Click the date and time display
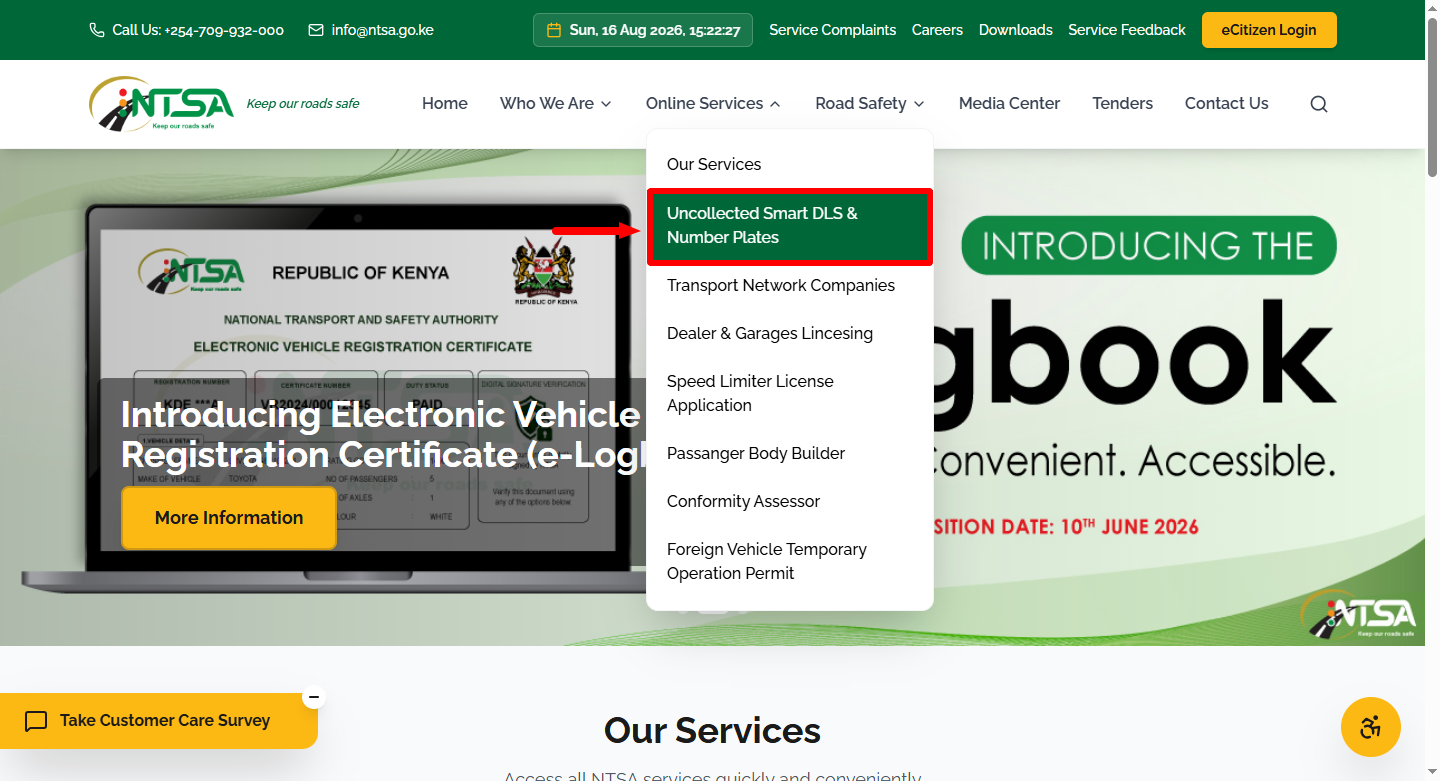The width and height of the screenshot is (1440, 781). point(643,30)
